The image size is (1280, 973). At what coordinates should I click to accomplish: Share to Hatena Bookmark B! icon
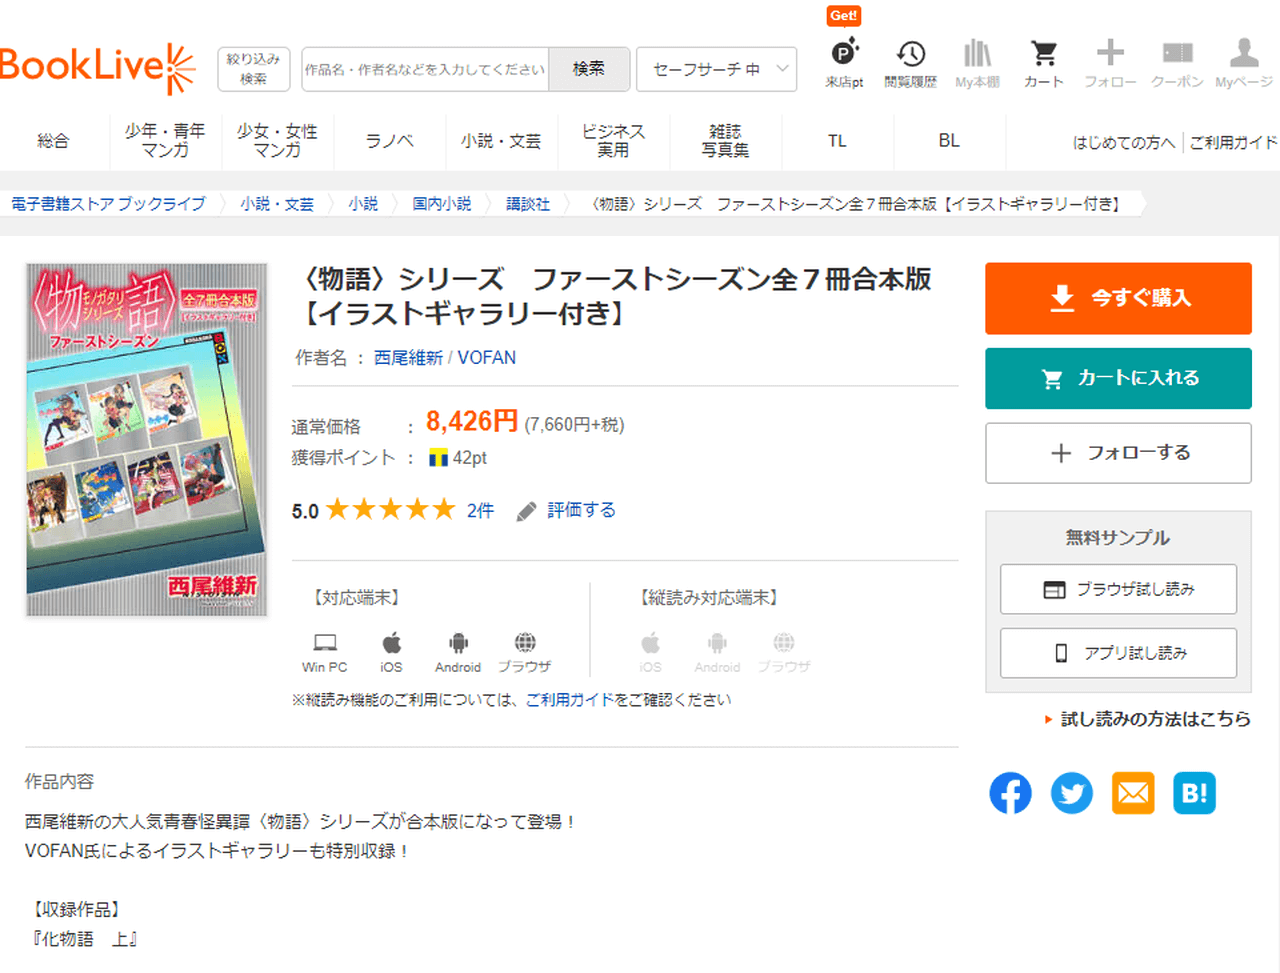[1194, 793]
